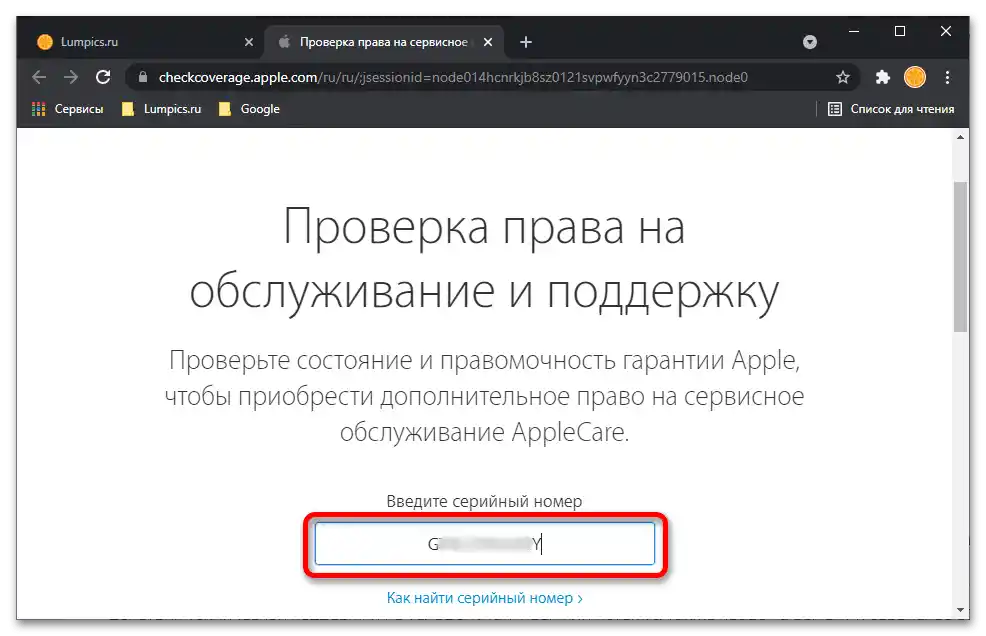Click the scrollbar down arrow
986x636 pixels.
[x=960, y=610]
